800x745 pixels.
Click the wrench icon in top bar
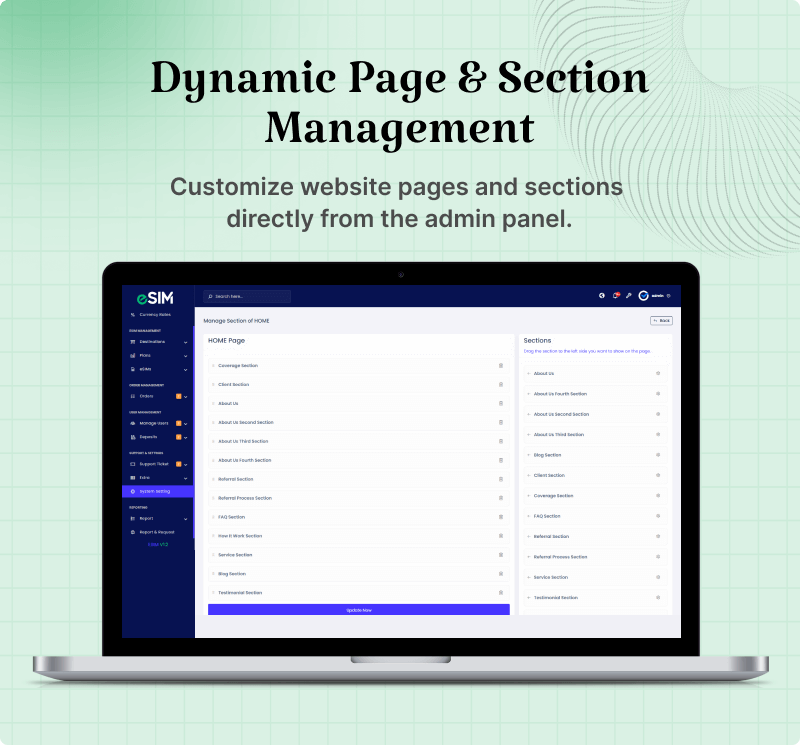pyautogui.click(x=628, y=296)
